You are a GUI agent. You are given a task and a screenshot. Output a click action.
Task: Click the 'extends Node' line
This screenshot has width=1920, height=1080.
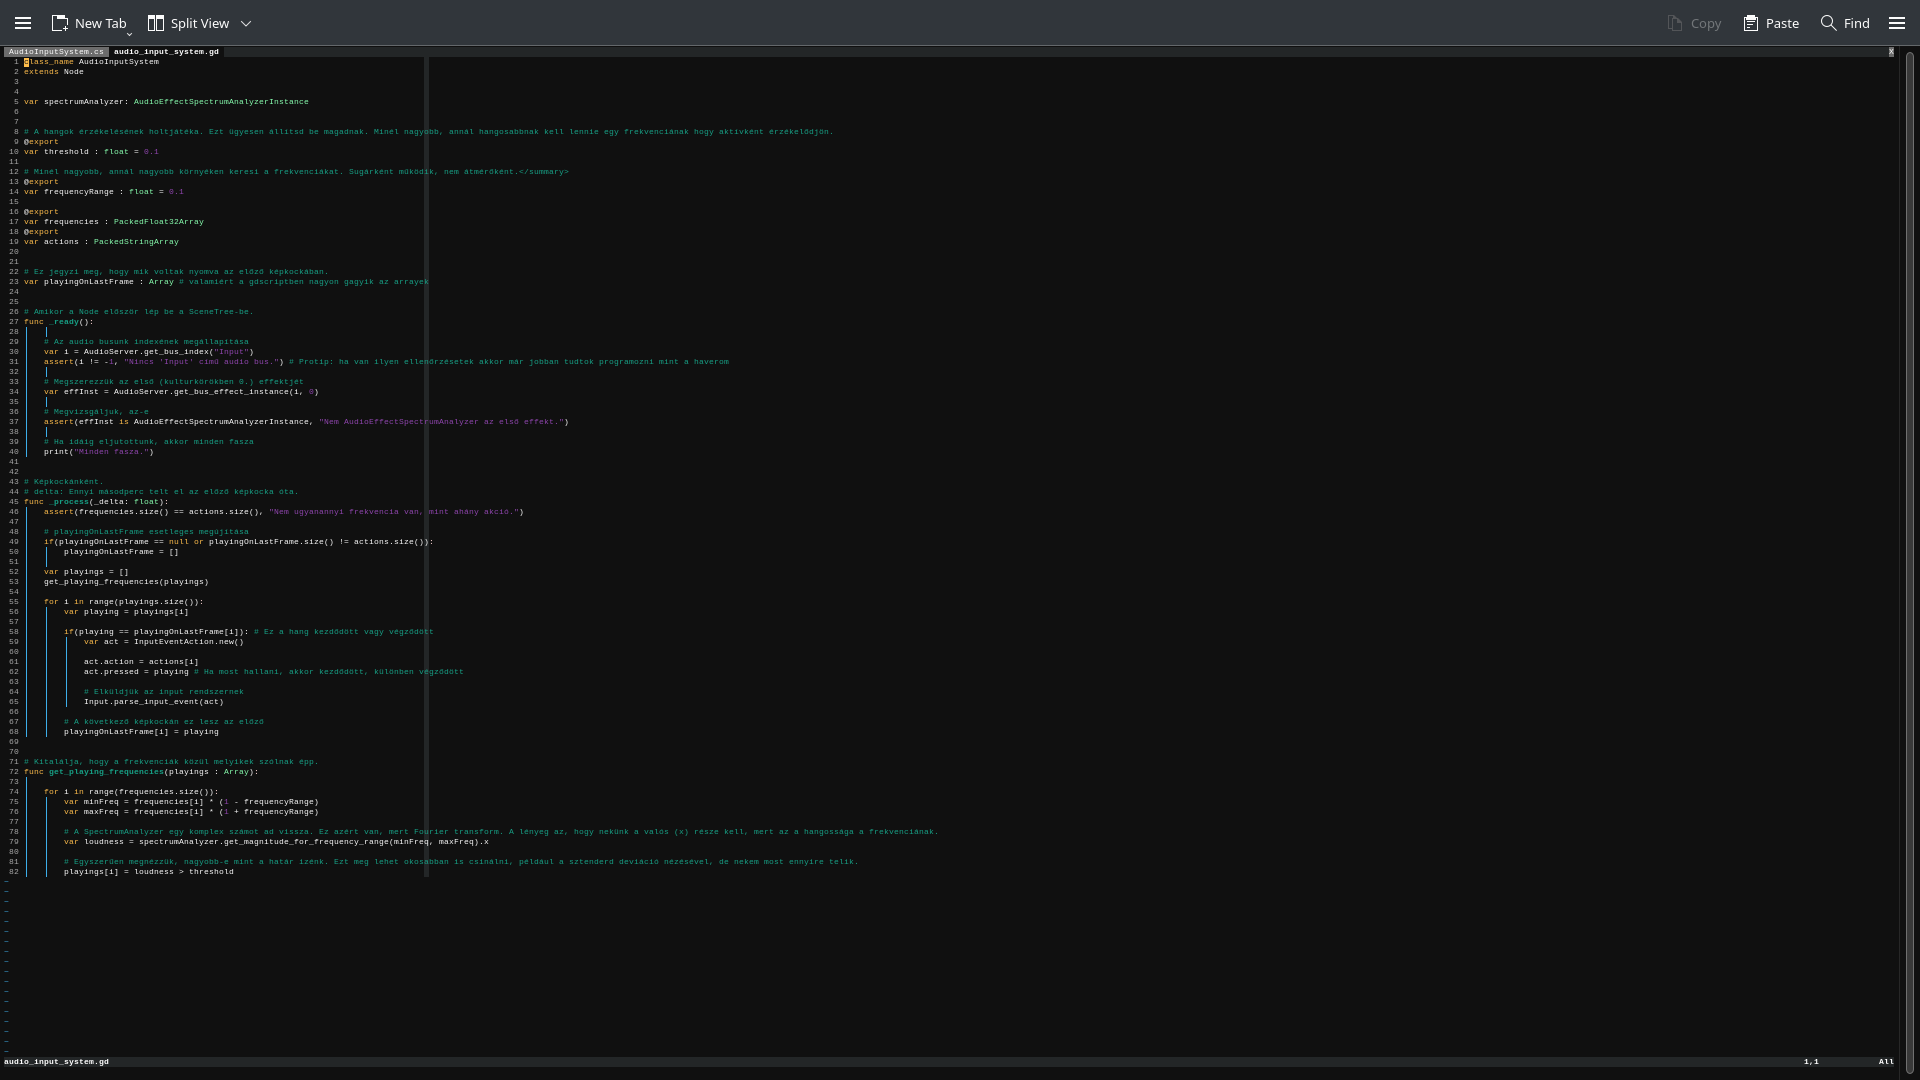[x=54, y=71]
